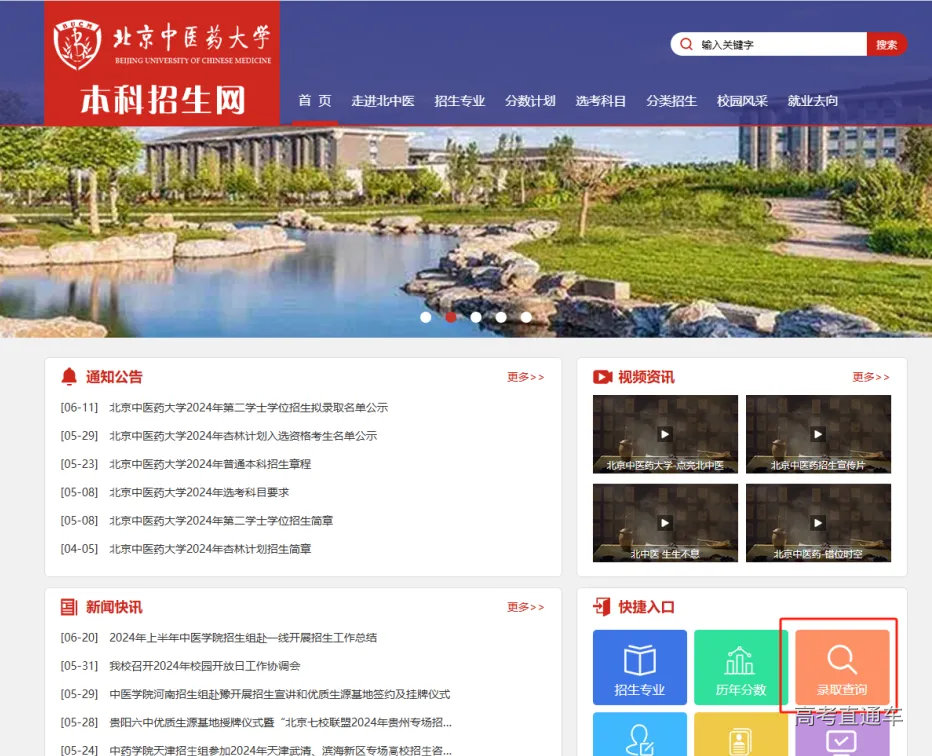The height and width of the screenshot is (756, 932).
Task: Click the bell icon beside 通知公告
Action: click(69, 376)
